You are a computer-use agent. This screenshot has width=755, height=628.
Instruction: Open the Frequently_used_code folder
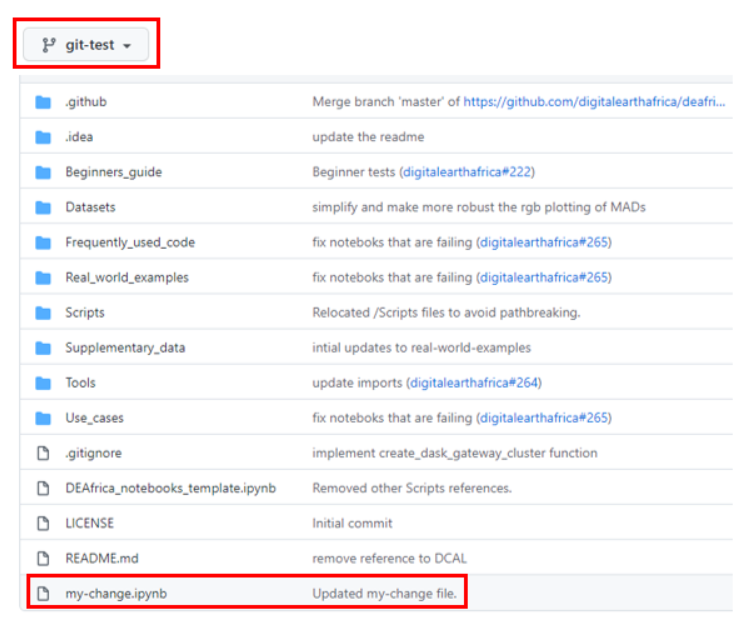[130, 242]
